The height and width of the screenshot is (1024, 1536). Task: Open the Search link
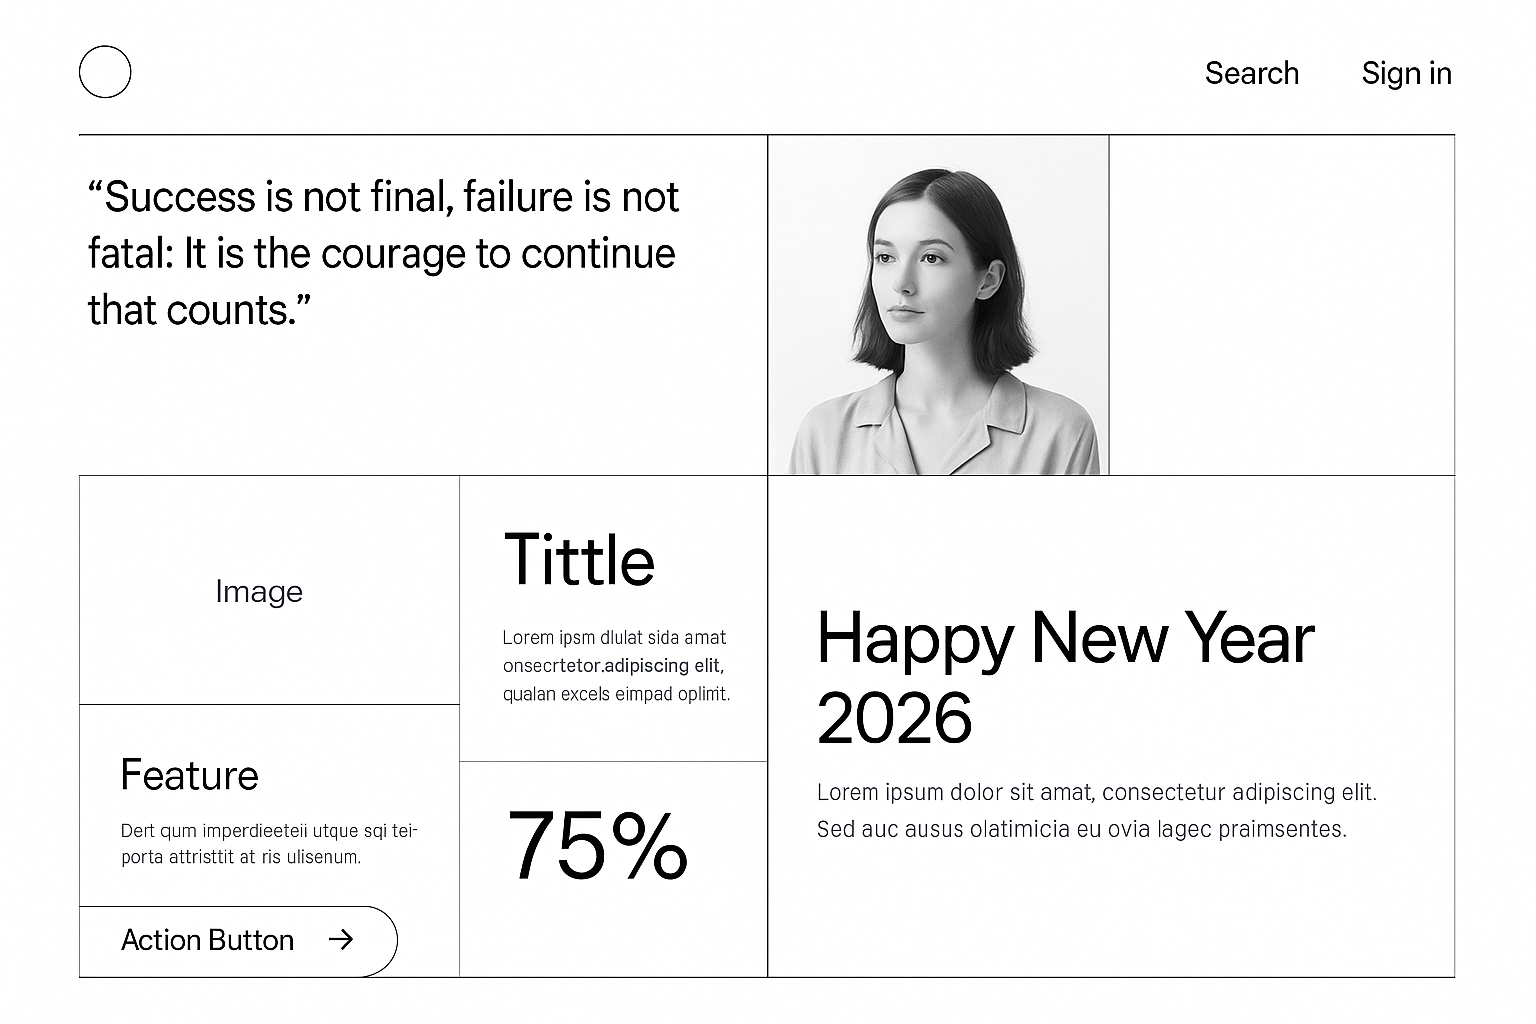(x=1251, y=73)
